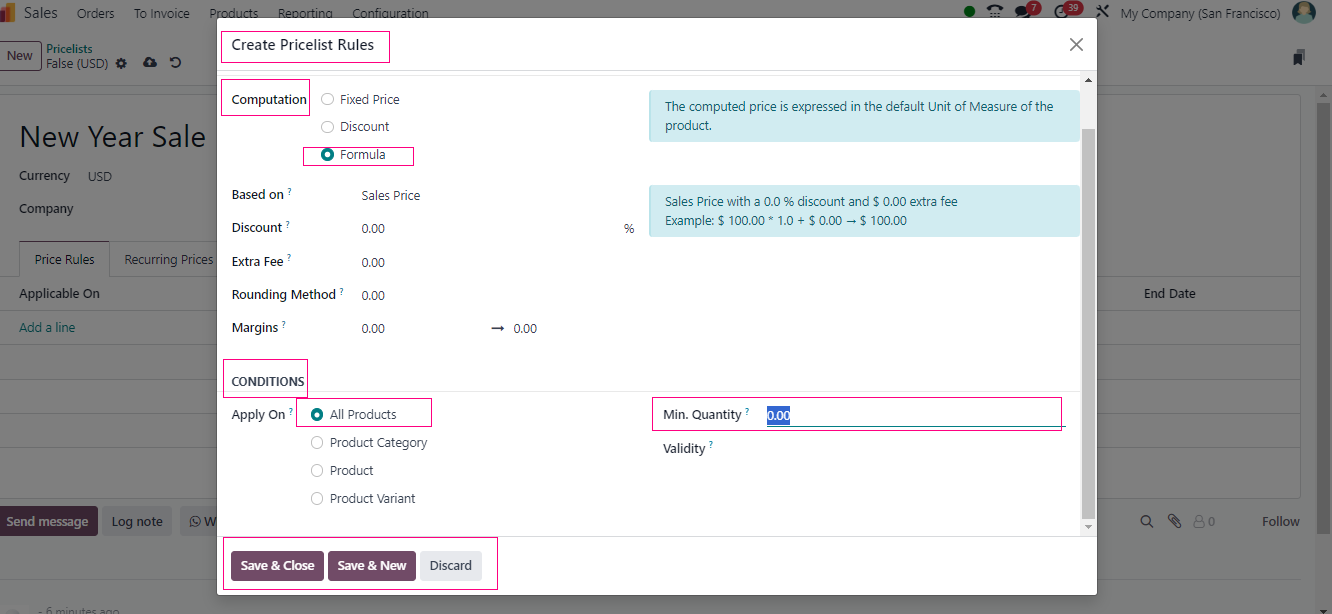Click the cloud save icon in breadcrumb
The height and width of the screenshot is (614, 1332).
(x=150, y=63)
